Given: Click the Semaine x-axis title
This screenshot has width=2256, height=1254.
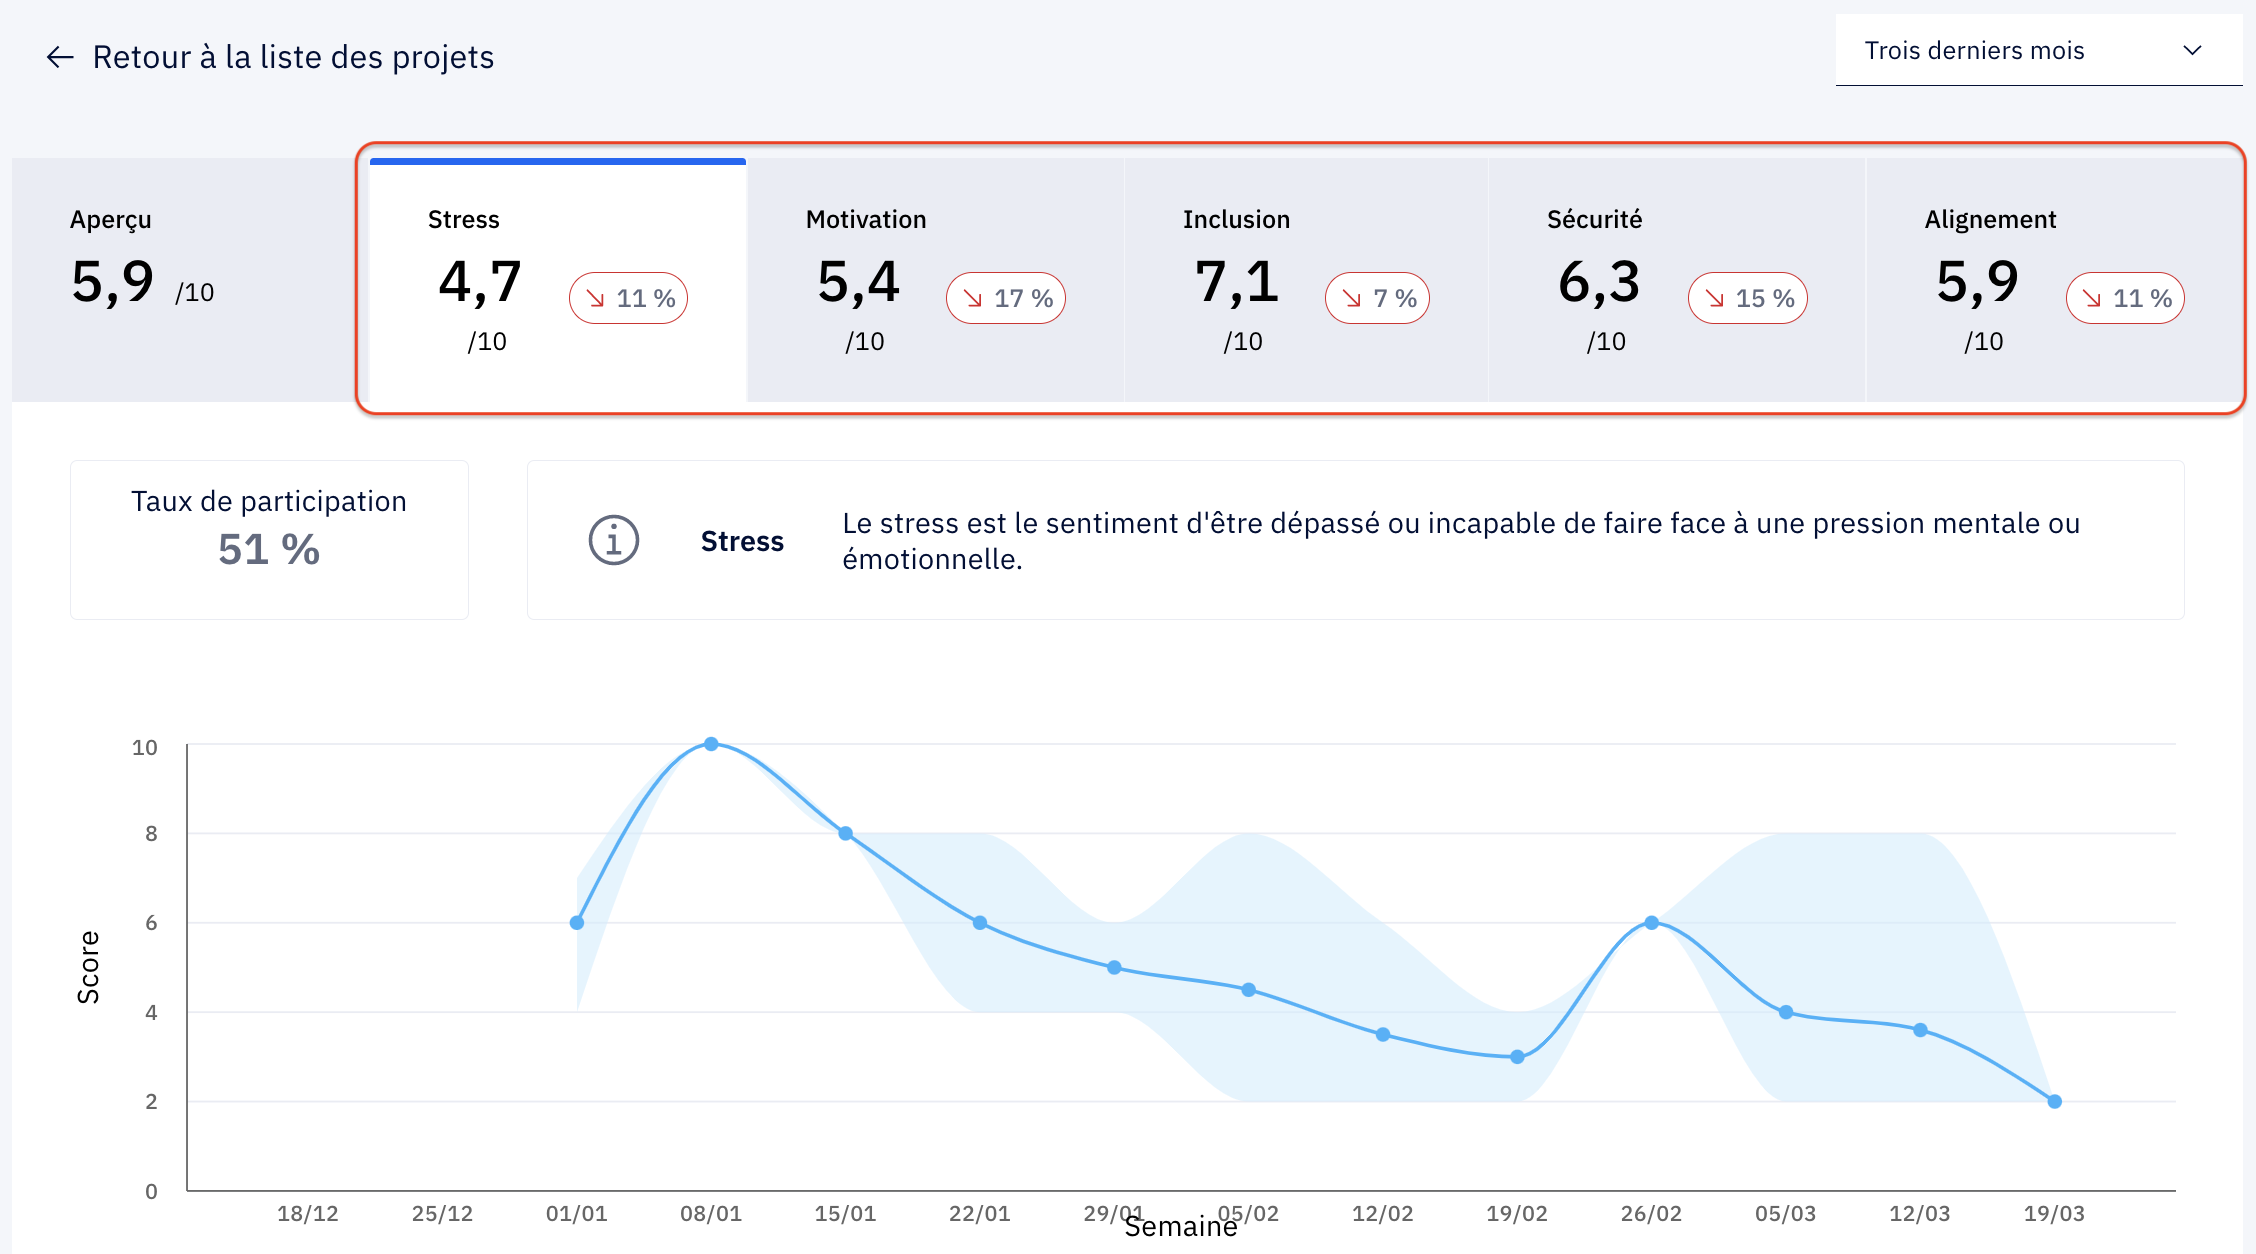Looking at the screenshot, I should point(1181,1226).
